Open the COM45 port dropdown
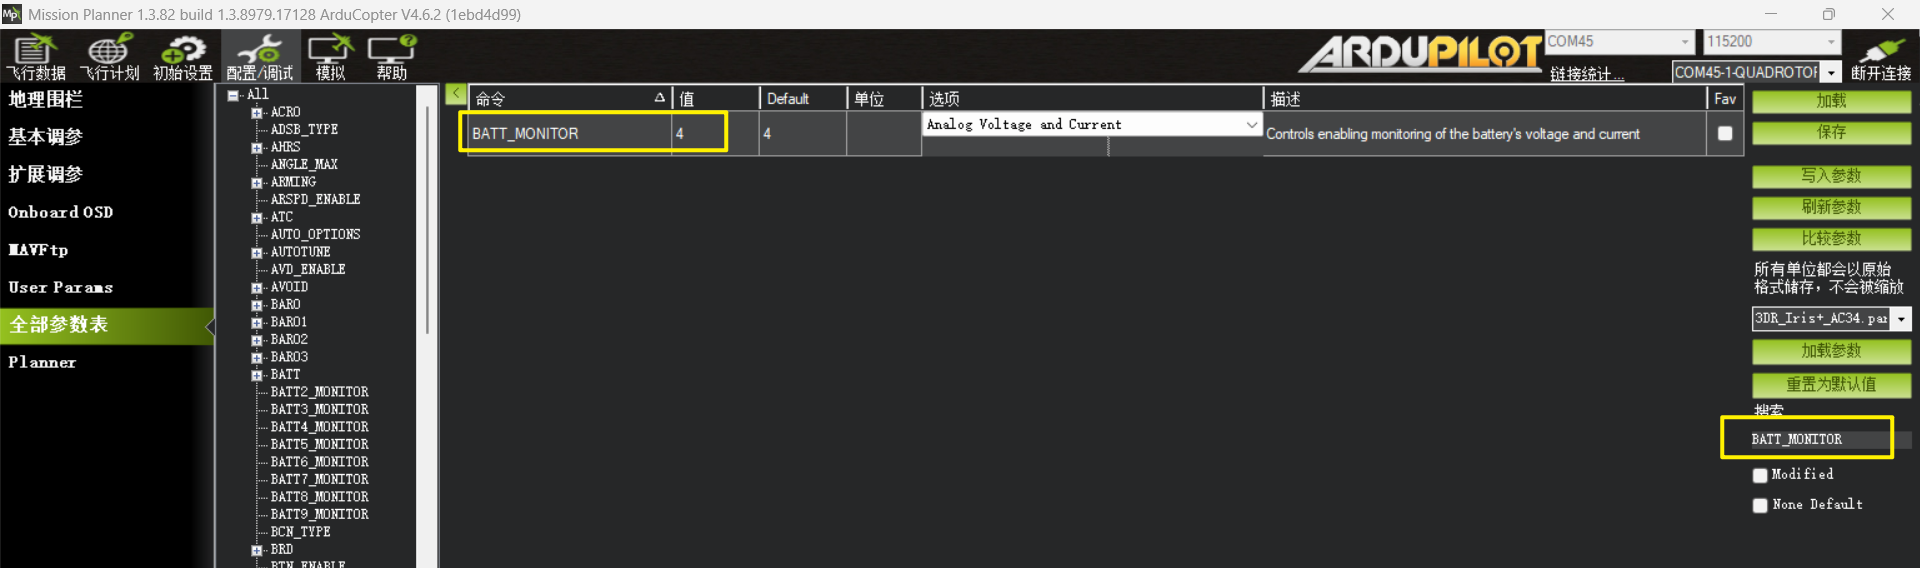The height and width of the screenshot is (568, 1920). [1684, 42]
